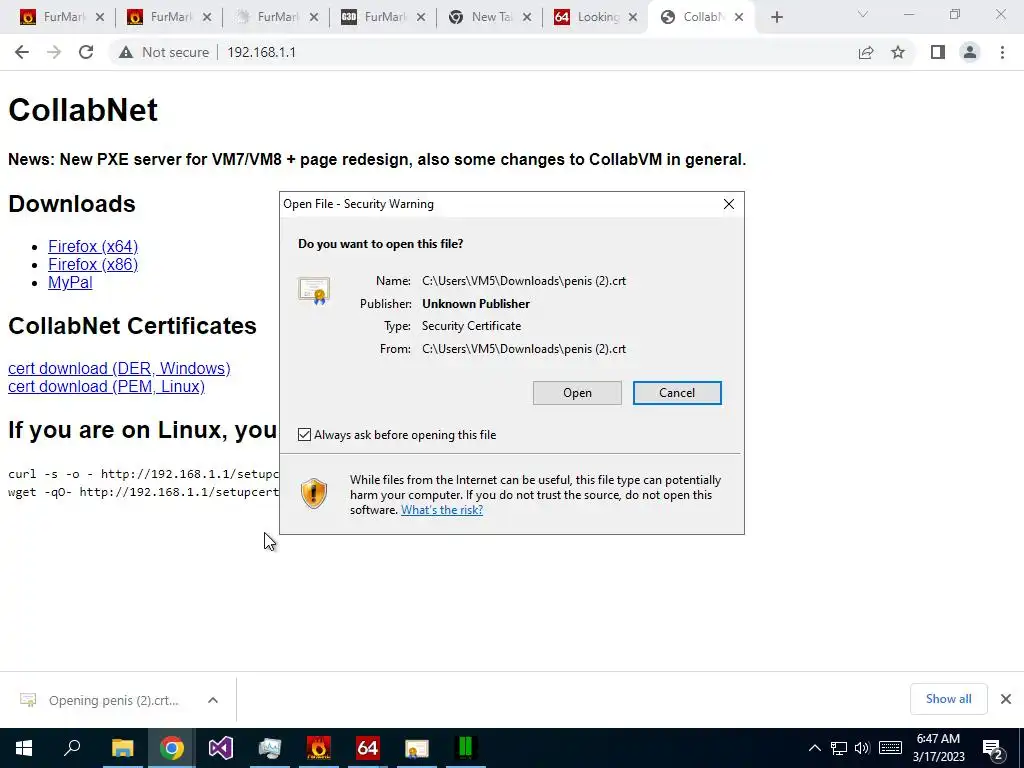Close the Looking tab
1024x768 pixels.
633,18
